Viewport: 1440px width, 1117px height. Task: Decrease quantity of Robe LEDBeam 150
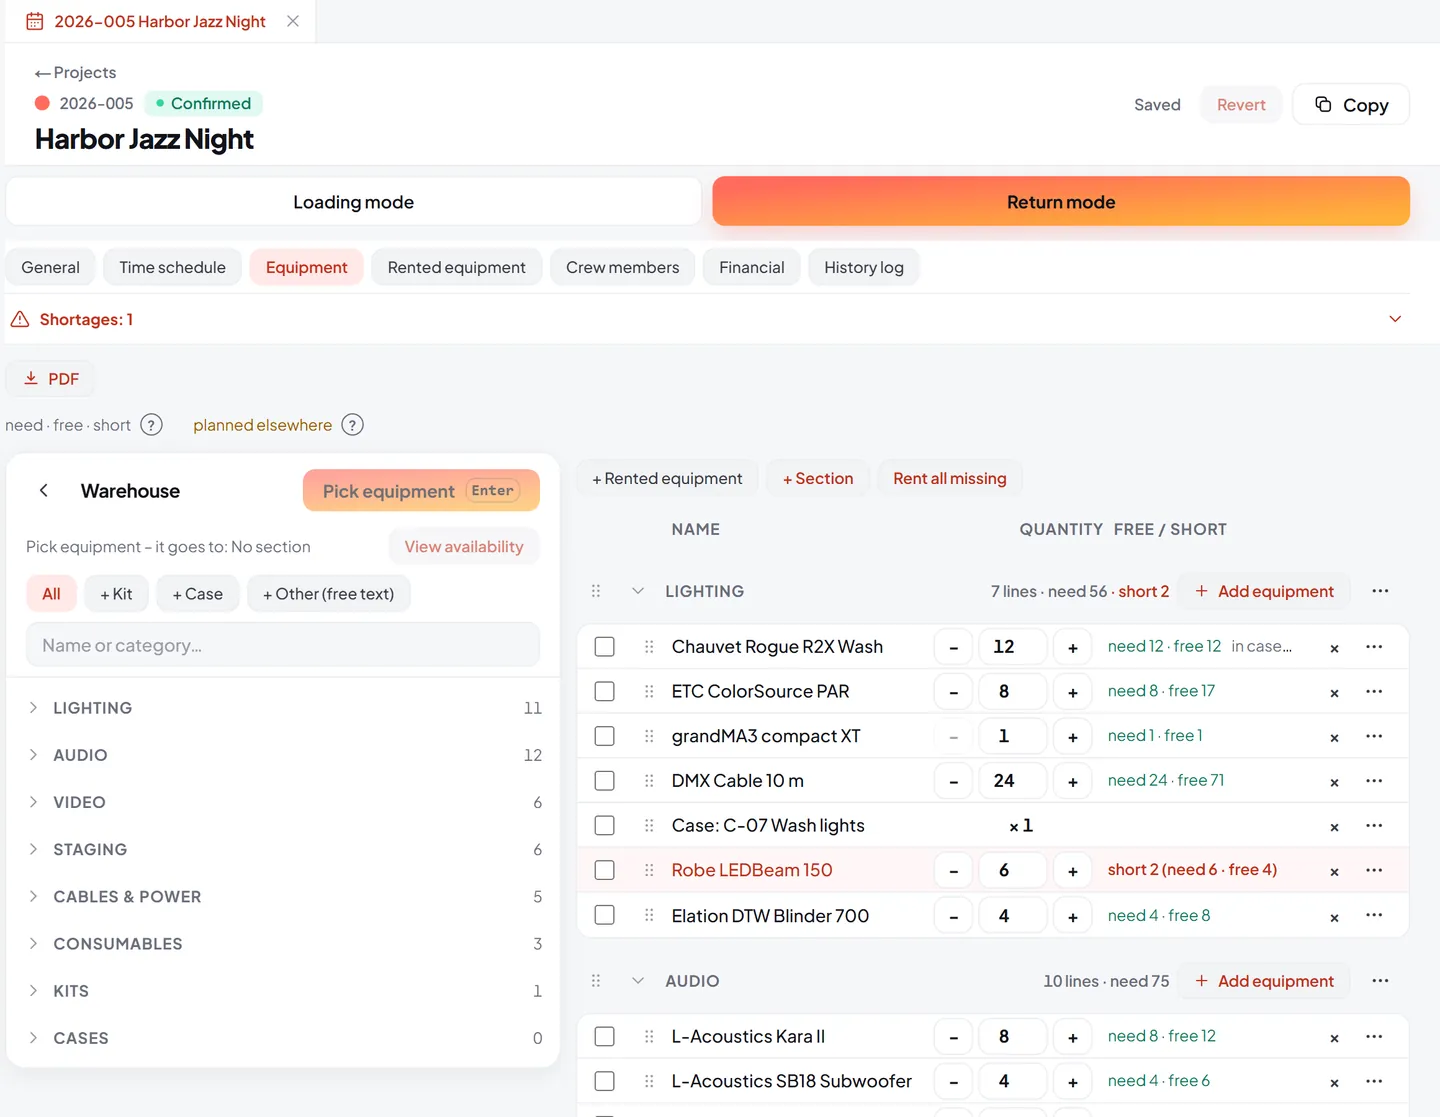(x=953, y=871)
